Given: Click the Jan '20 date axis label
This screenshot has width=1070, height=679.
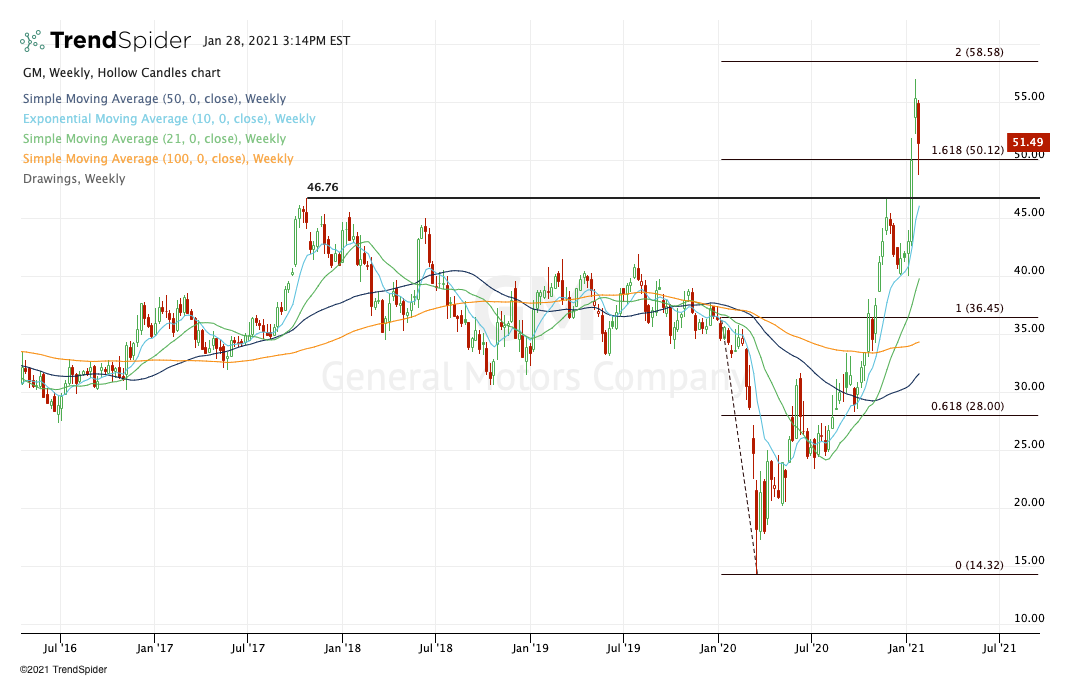Looking at the screenshot, I should (718, 648).
